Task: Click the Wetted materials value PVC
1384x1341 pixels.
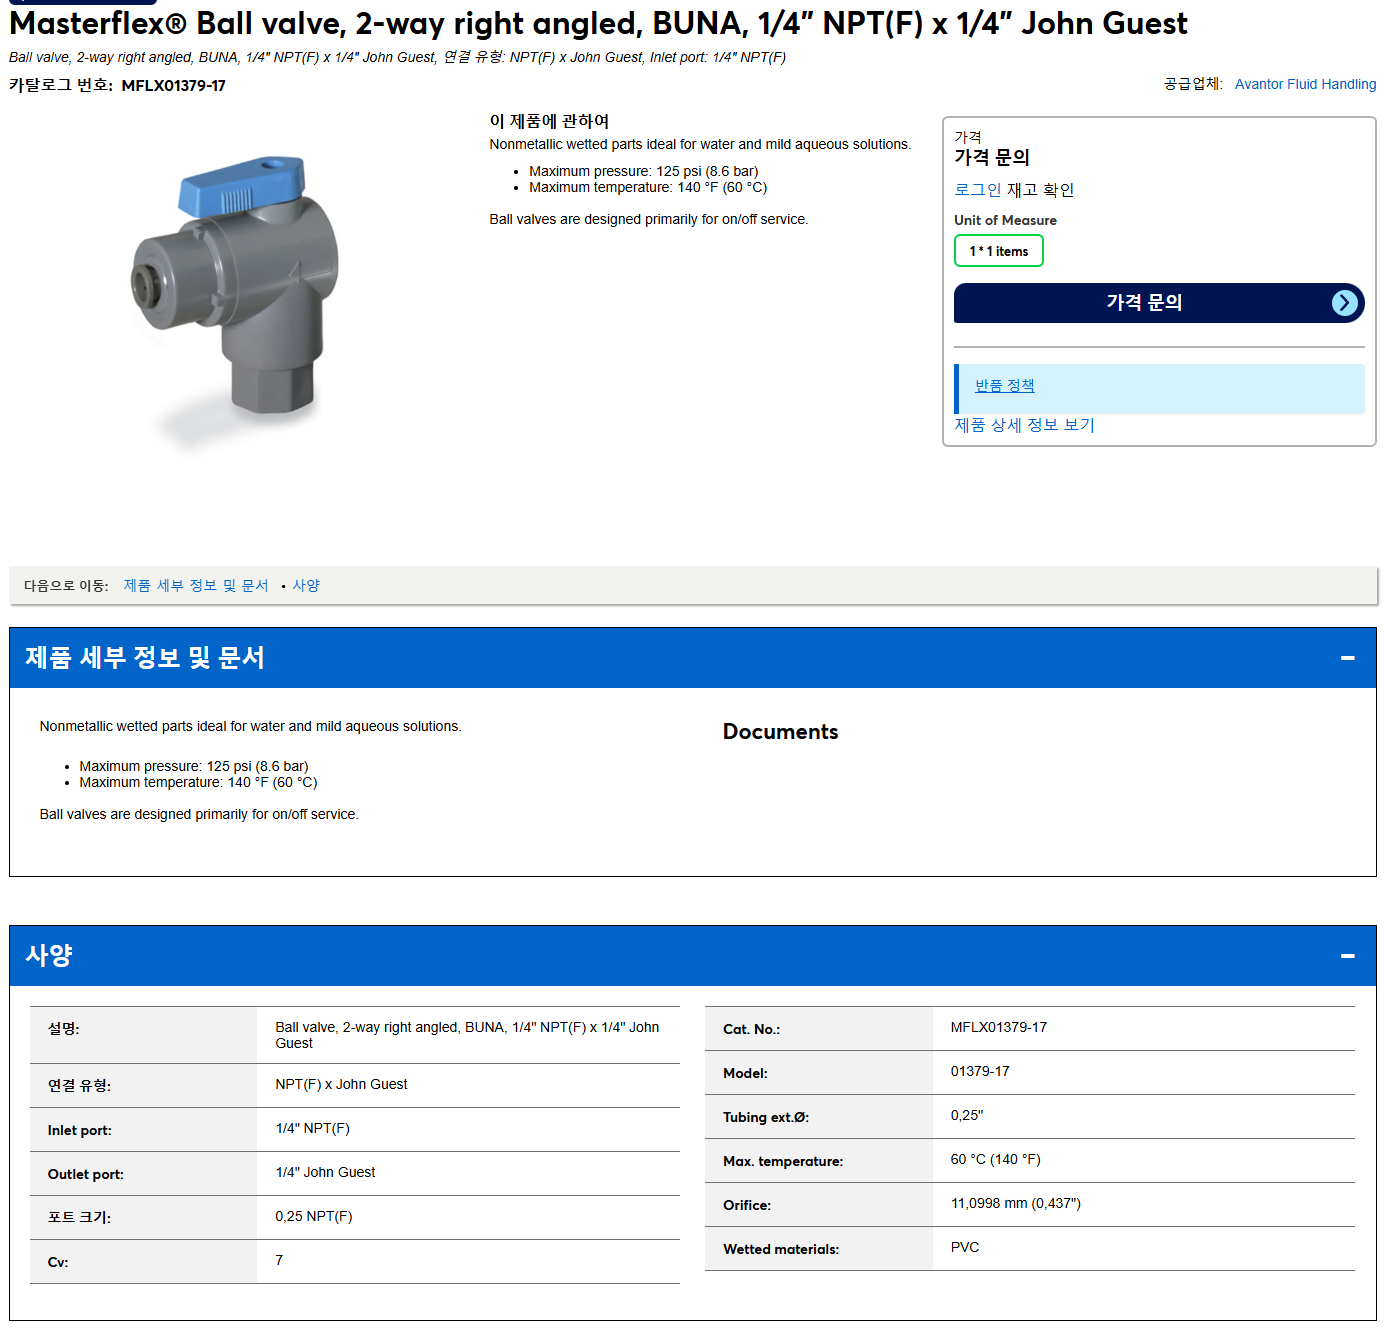Action: [964, 1247]
